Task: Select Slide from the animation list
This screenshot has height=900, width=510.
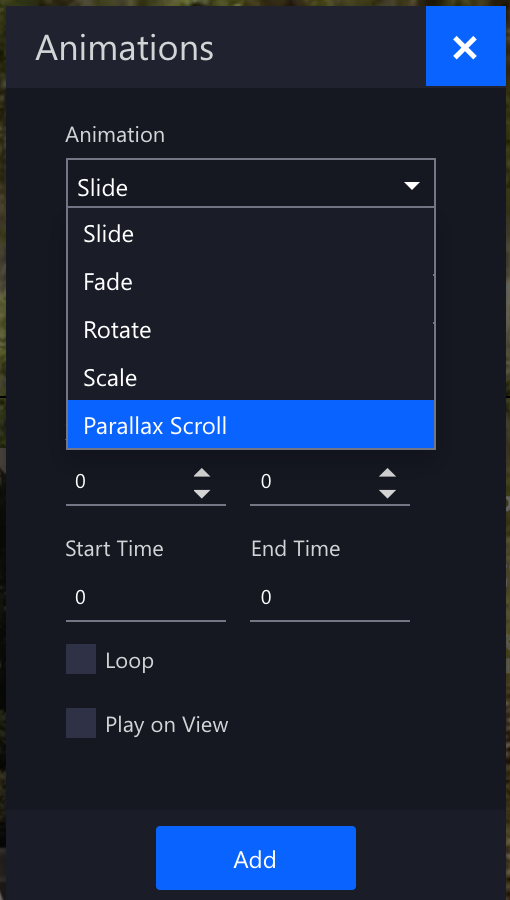Action: click(x=251, y=234)
